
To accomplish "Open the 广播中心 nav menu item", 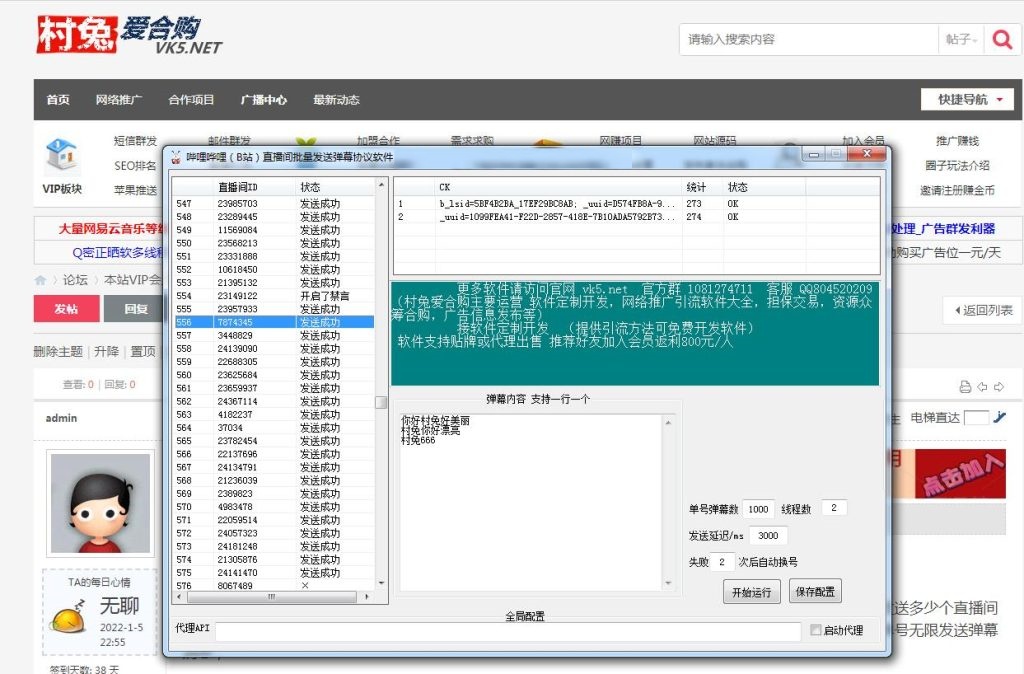I will pyautogui.click(x=263, y=100).
